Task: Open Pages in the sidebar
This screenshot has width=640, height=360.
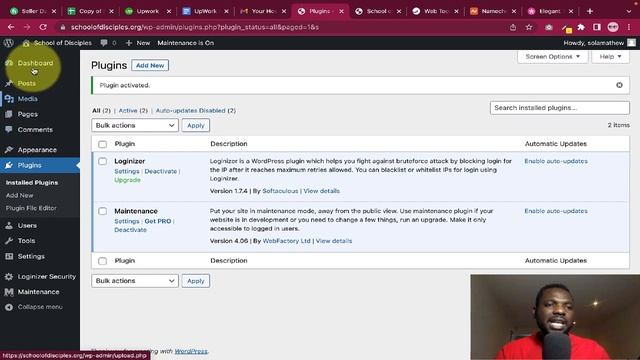Action: pos(27,114)
